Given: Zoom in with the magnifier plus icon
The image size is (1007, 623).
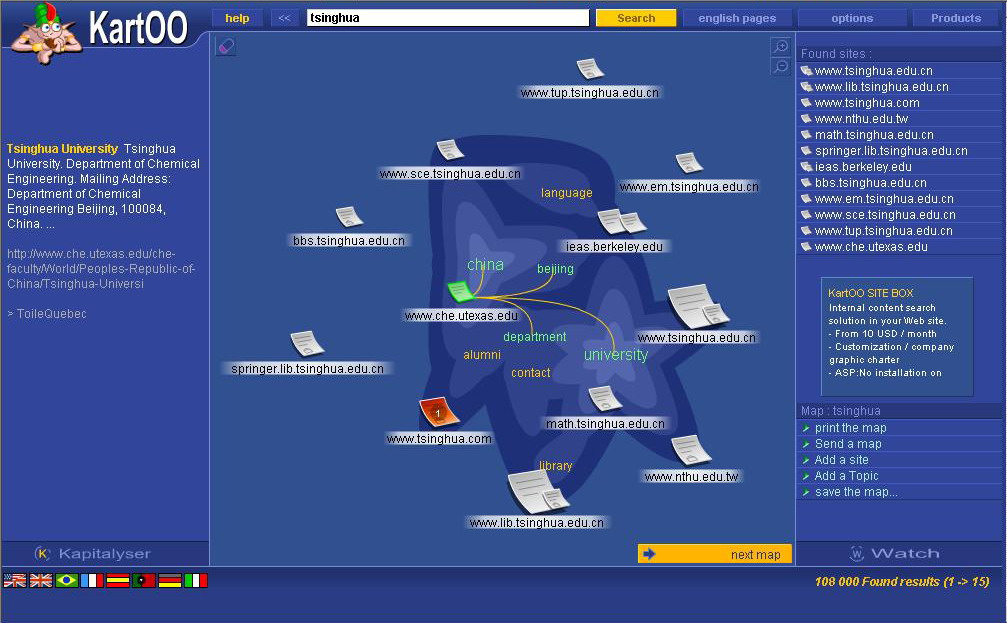Looking at the screenshot, I should (780, 46).
